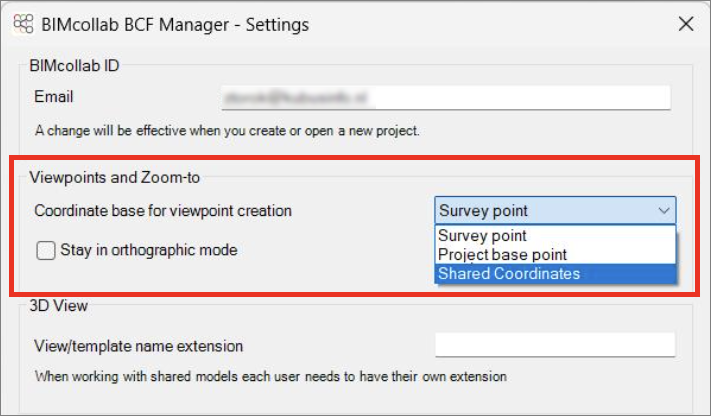Click the blurred Email input field
Viewport: 711px width, 416px height.
(446, 98)
